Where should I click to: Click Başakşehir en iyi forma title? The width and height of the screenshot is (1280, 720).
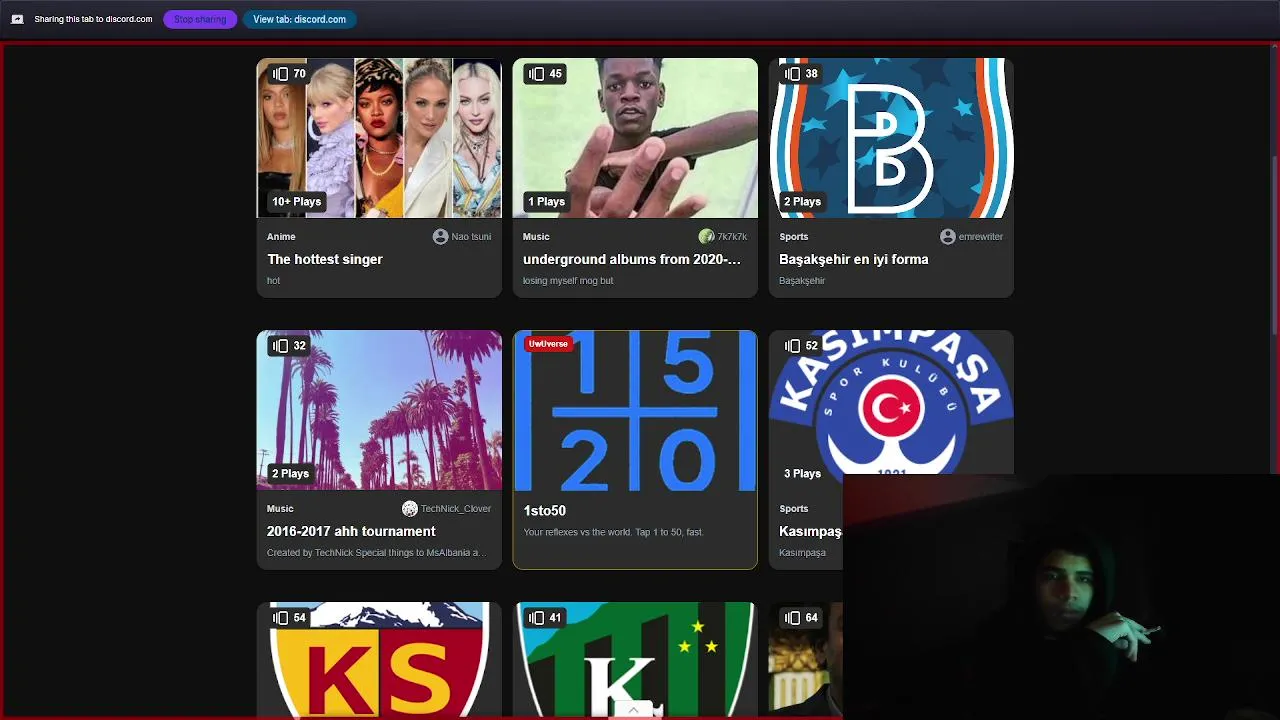point(854,259)
